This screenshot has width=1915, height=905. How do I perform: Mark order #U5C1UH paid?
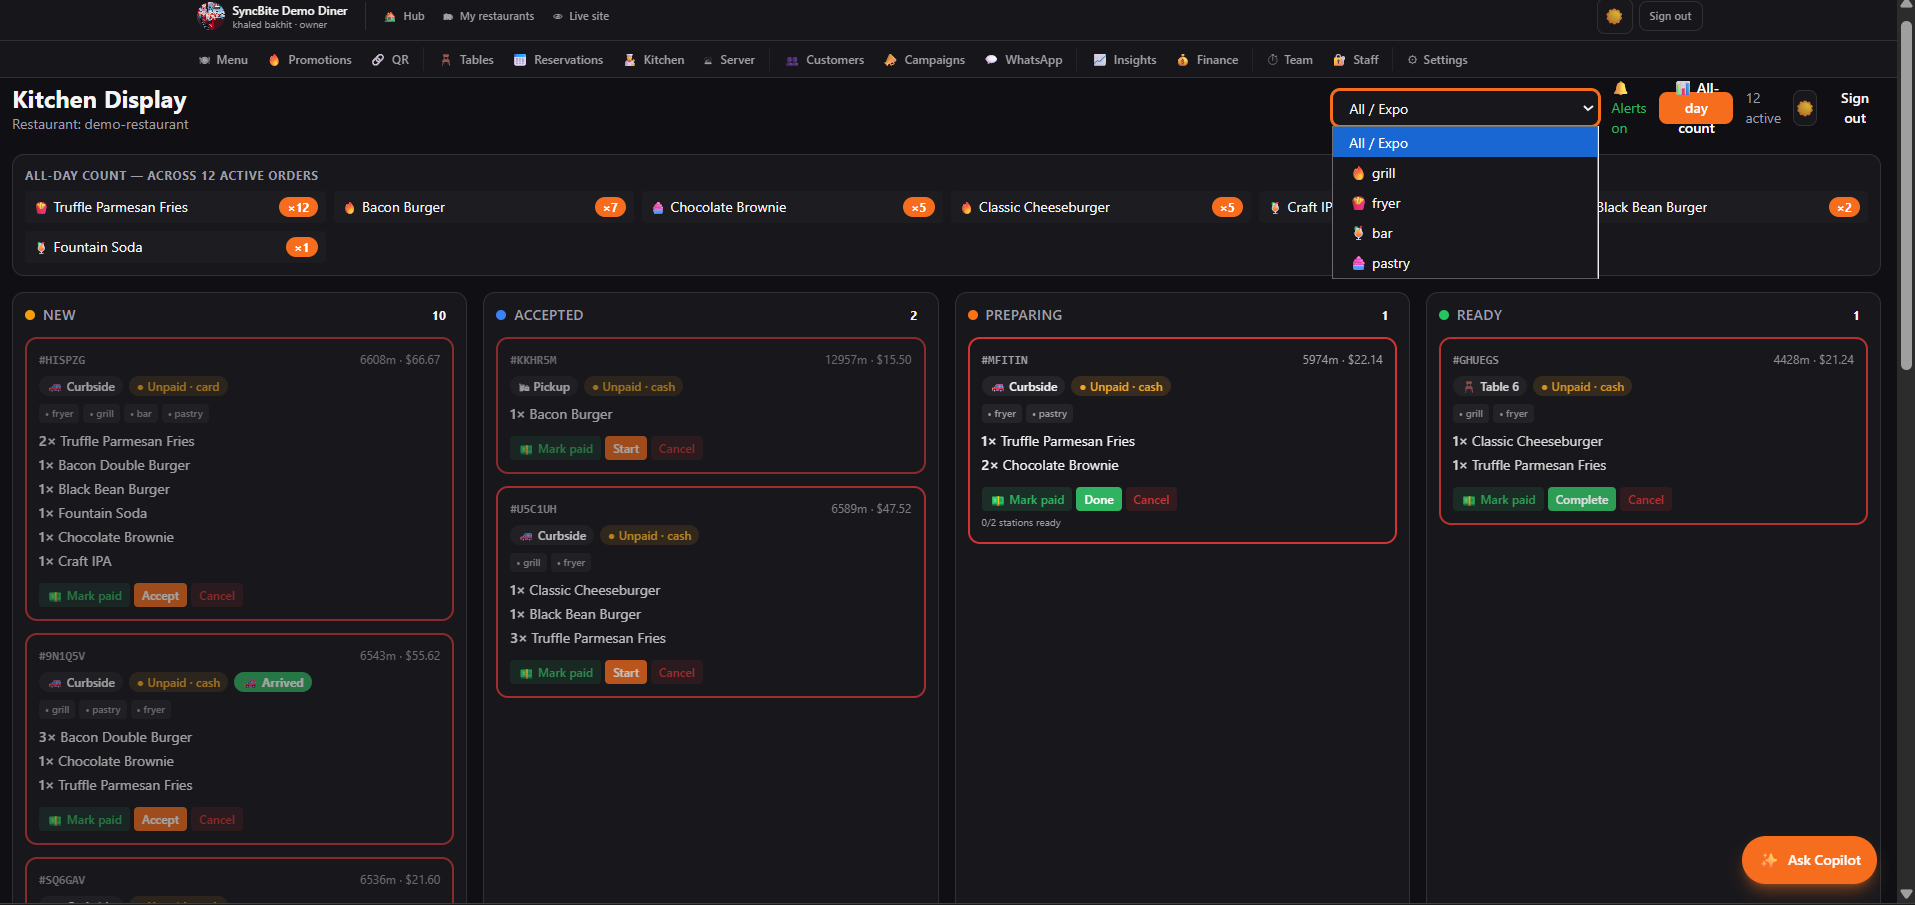[x=556, y=673]
